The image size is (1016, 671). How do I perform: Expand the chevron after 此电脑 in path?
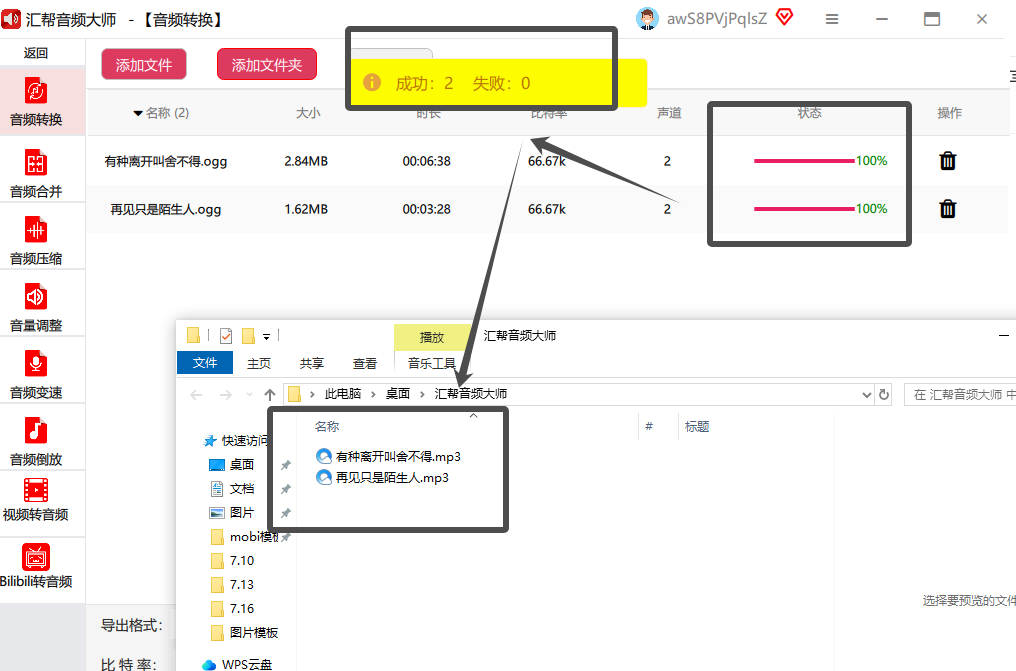(373, 394)
